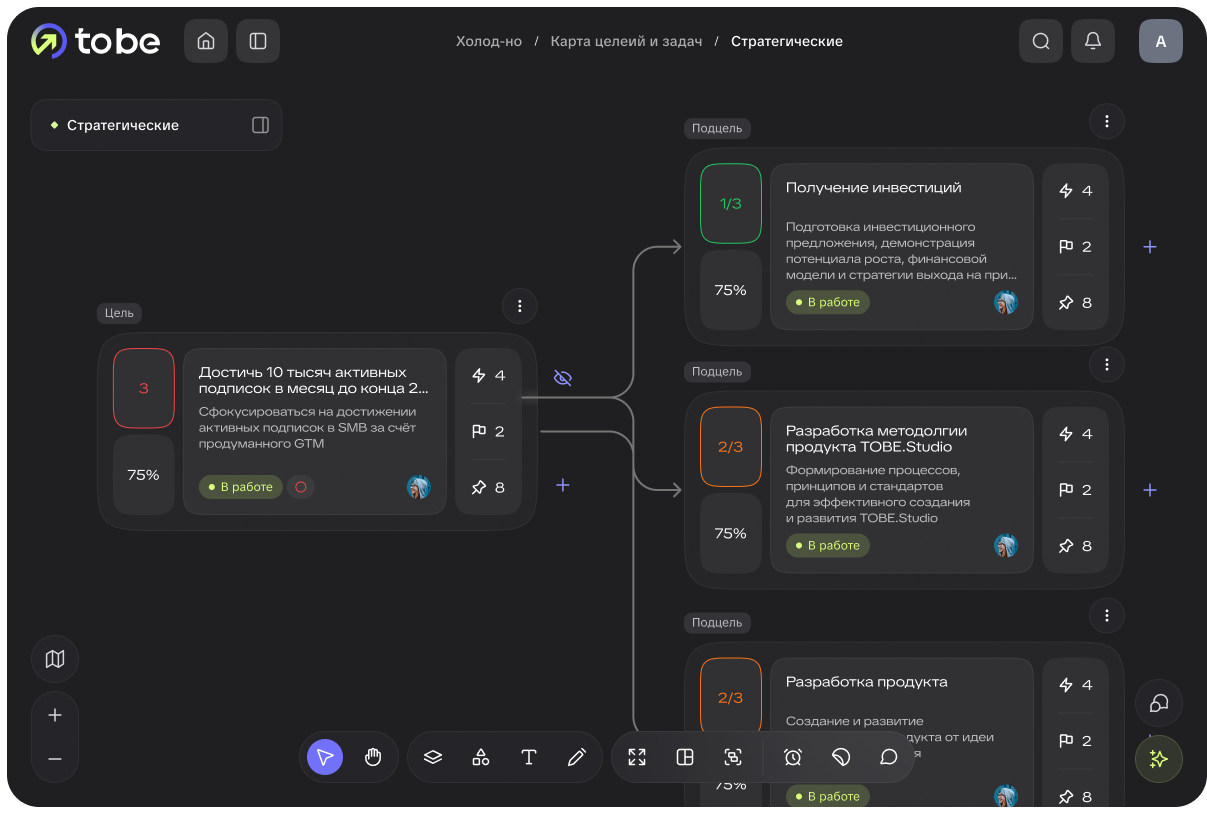
Task: Click the red '3' counter box
Action: 143,388
